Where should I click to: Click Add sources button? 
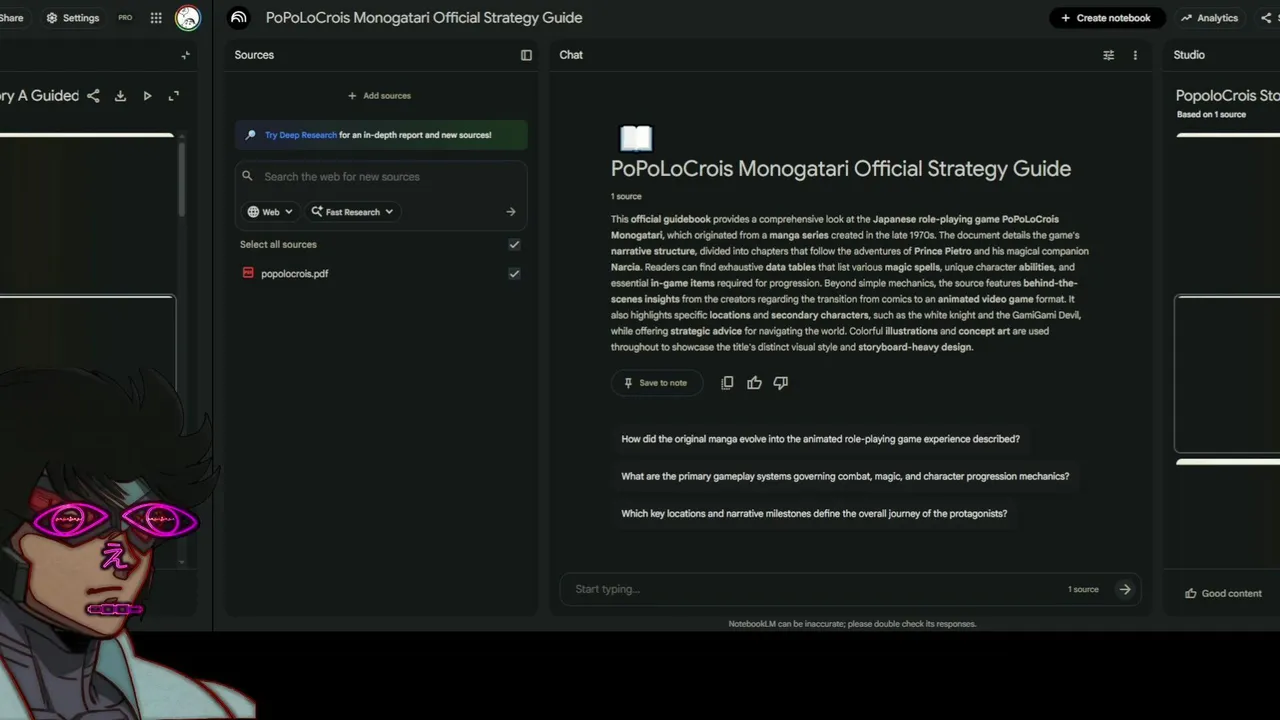click(x=379, y=96)
